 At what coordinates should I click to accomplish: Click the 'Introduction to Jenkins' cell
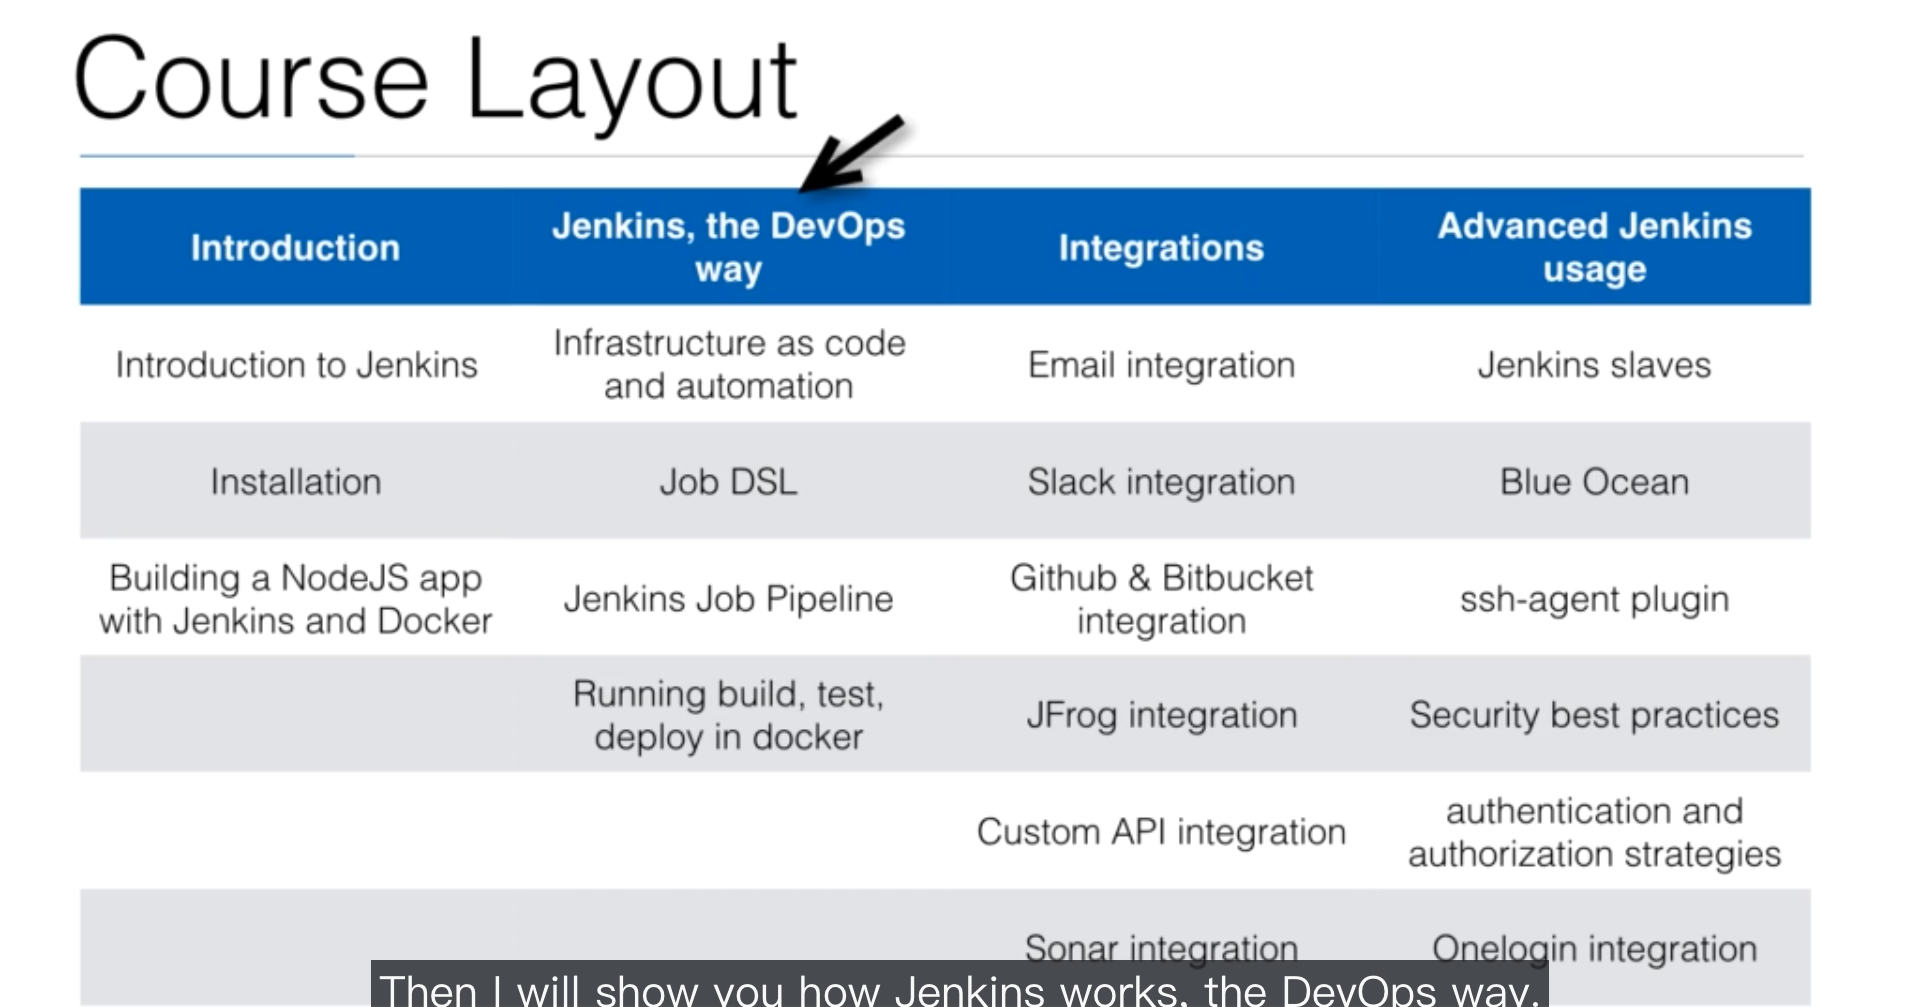tap(296, 365)
